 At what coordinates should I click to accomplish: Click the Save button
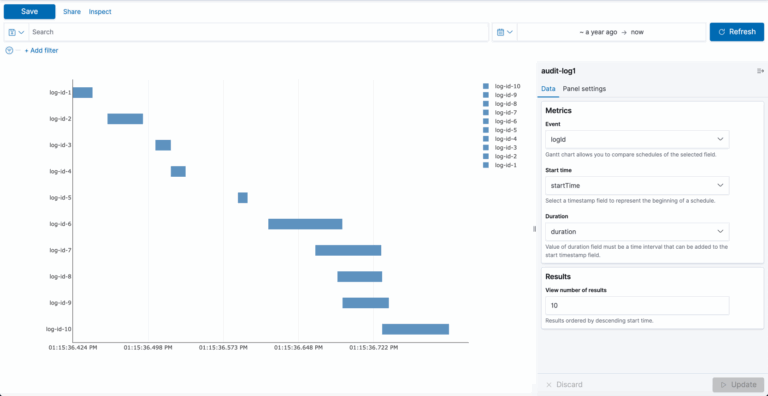29,12
